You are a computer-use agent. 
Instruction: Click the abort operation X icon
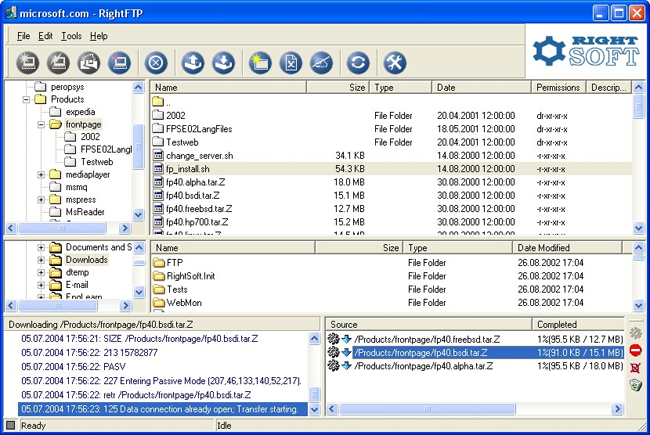pyautogui.click(x=156, y=63)
